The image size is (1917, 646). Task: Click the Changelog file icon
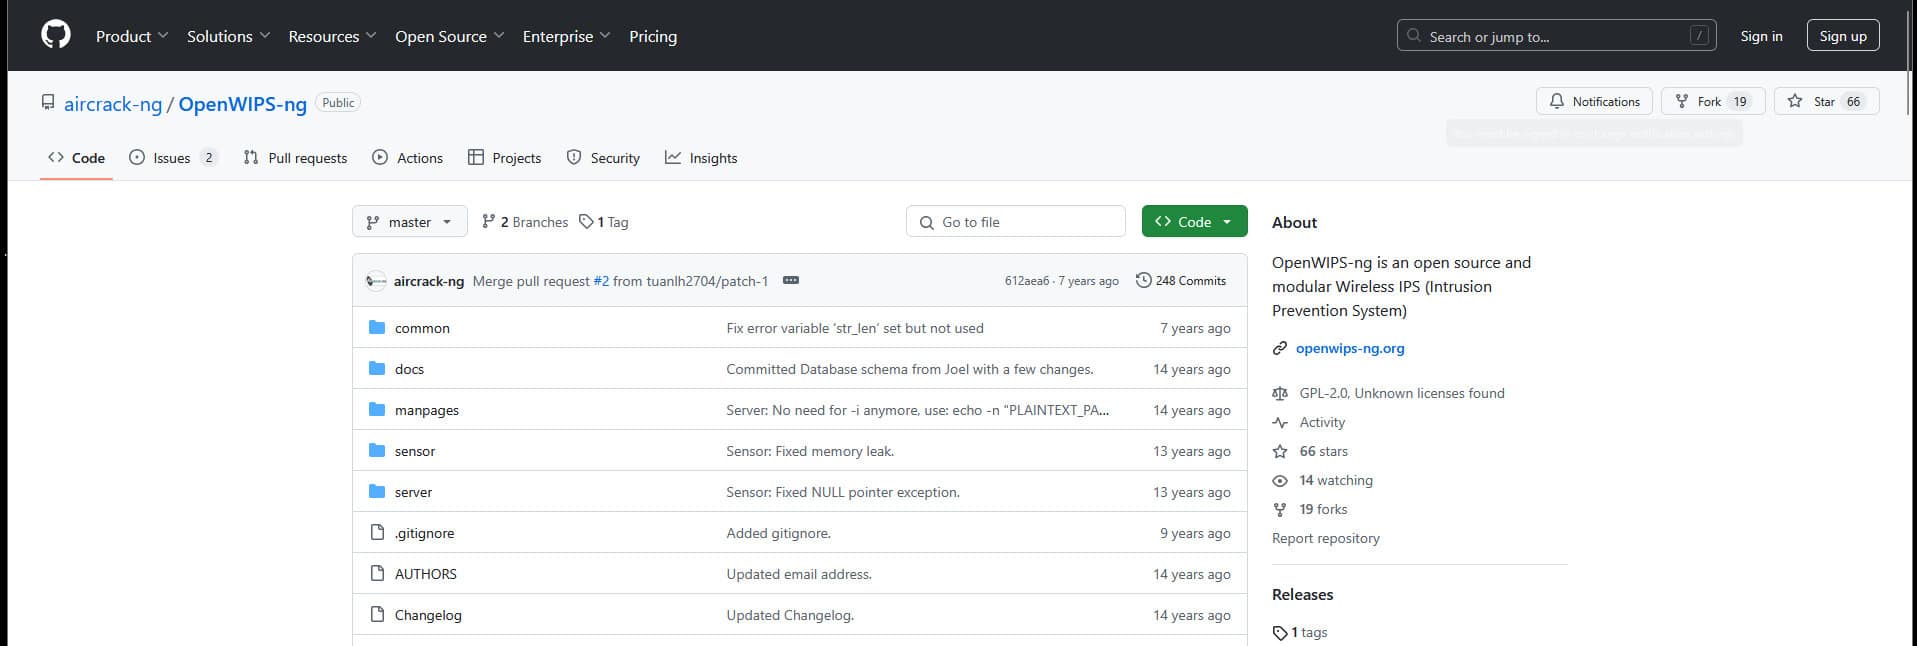pos(377,614)
